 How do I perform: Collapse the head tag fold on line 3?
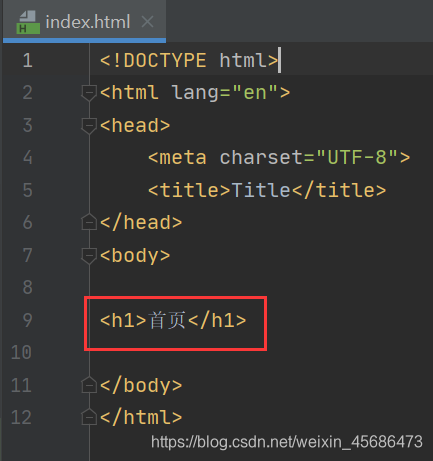click(x=89, y=125)
